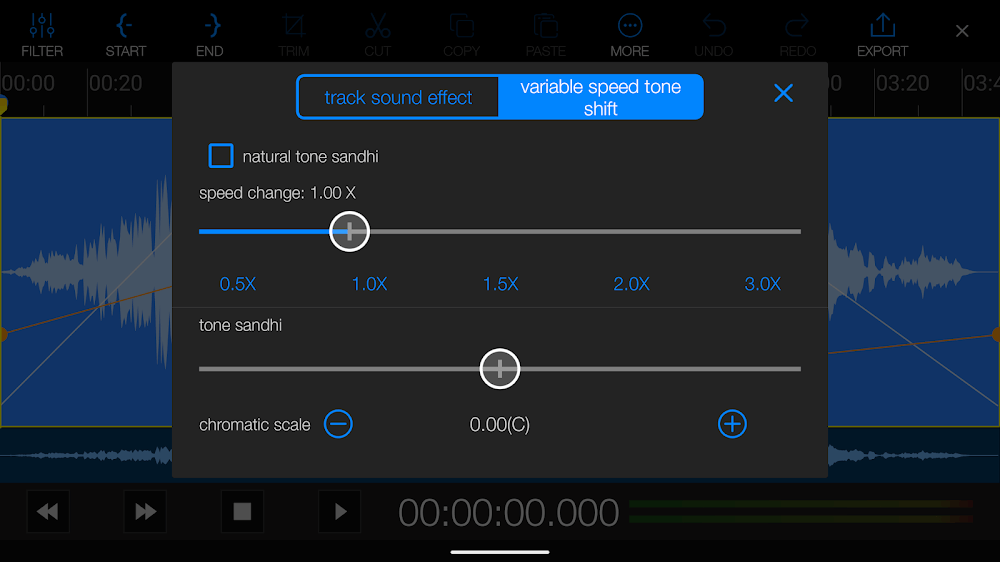This screenshot has height=562, width=1000.
Task: Open the Filter tool in toolbar
Action: click(x=42, y=34)
